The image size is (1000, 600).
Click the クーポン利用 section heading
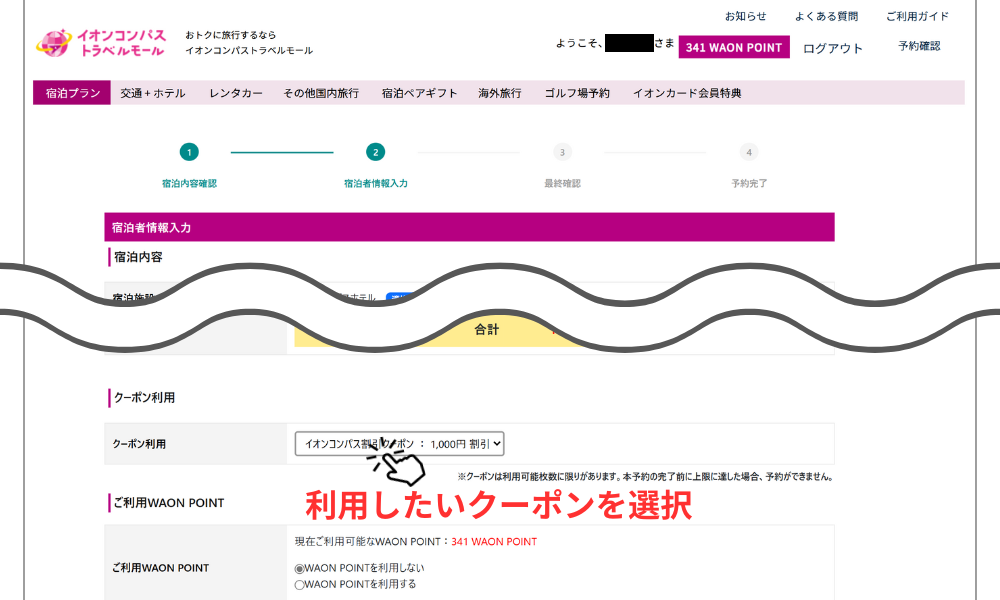[x=144, y=397]
